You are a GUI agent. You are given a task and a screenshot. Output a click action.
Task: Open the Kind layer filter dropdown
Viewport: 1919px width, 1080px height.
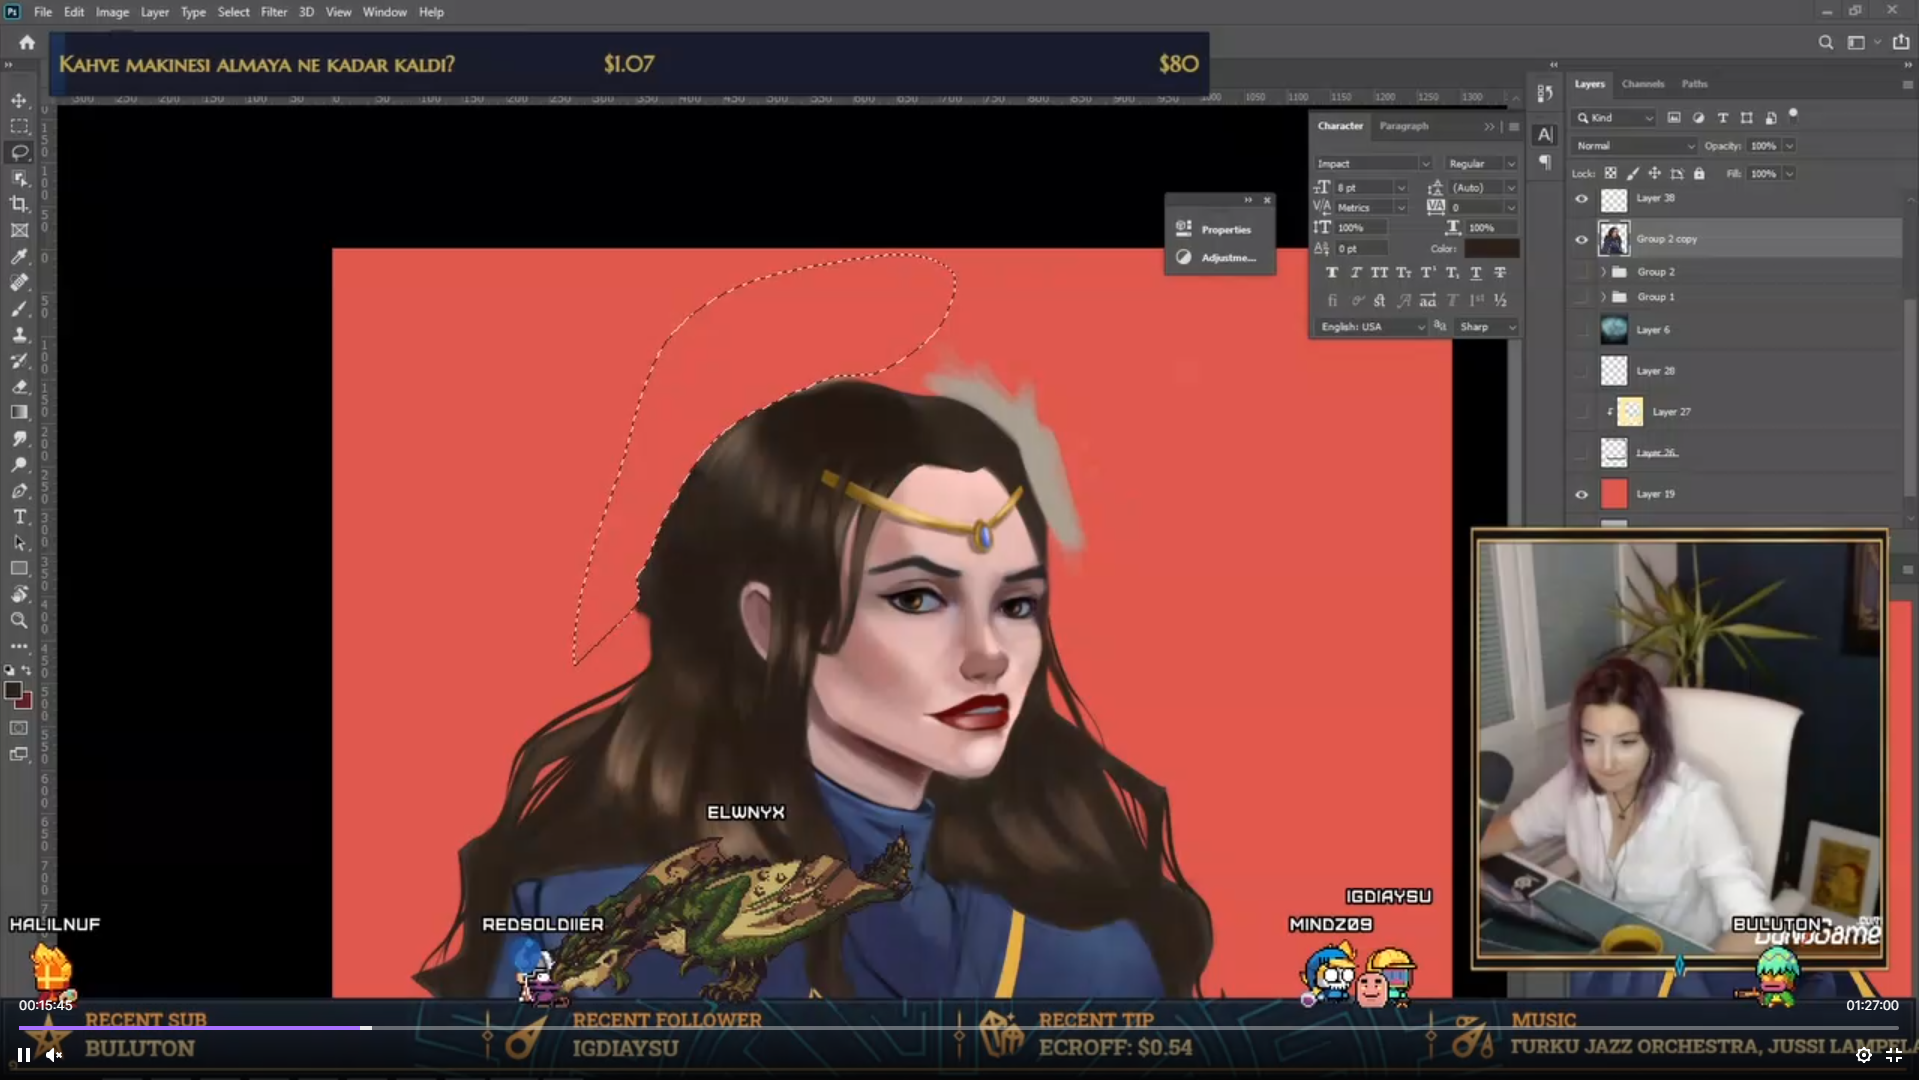pos(1613,118)
